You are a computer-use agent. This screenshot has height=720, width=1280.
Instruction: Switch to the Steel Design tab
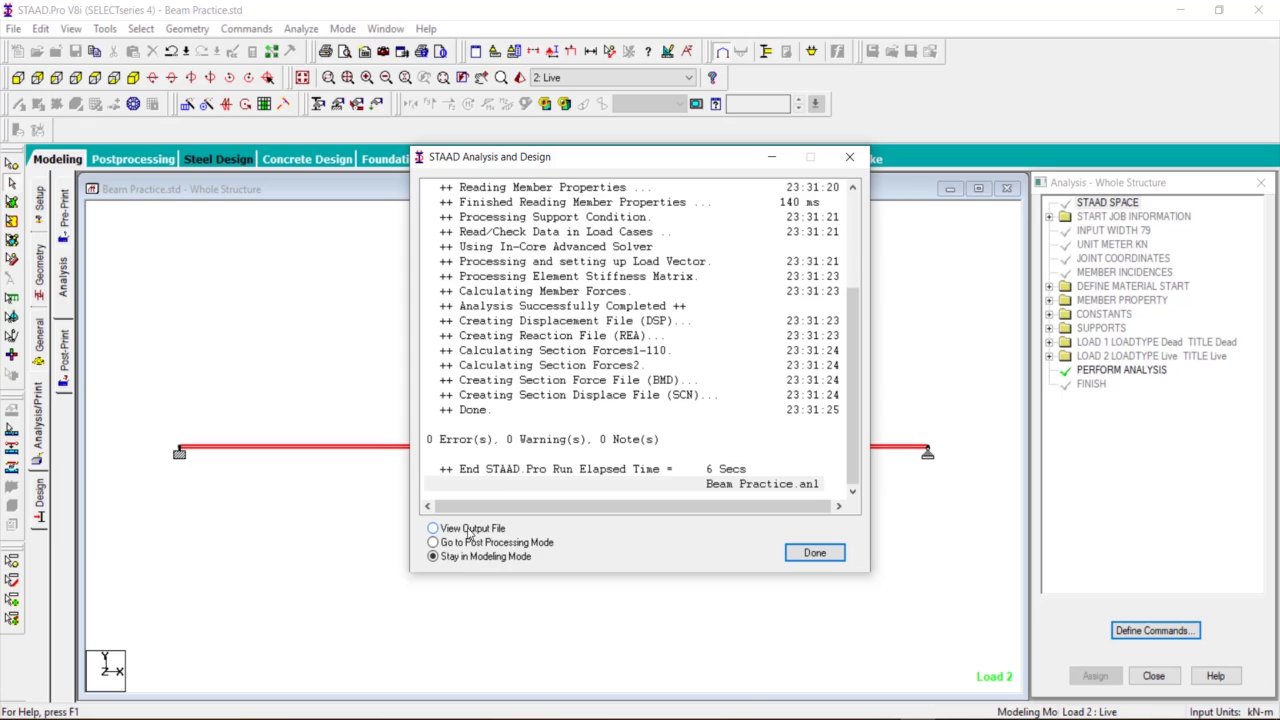point(218,159)
